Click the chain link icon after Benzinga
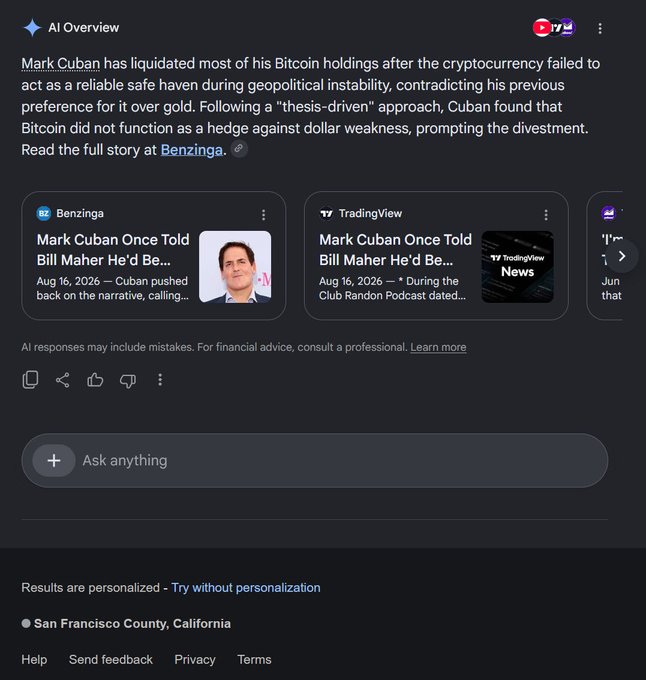The height and width of the screenshot is (680, 646). [x=238, y=148]
